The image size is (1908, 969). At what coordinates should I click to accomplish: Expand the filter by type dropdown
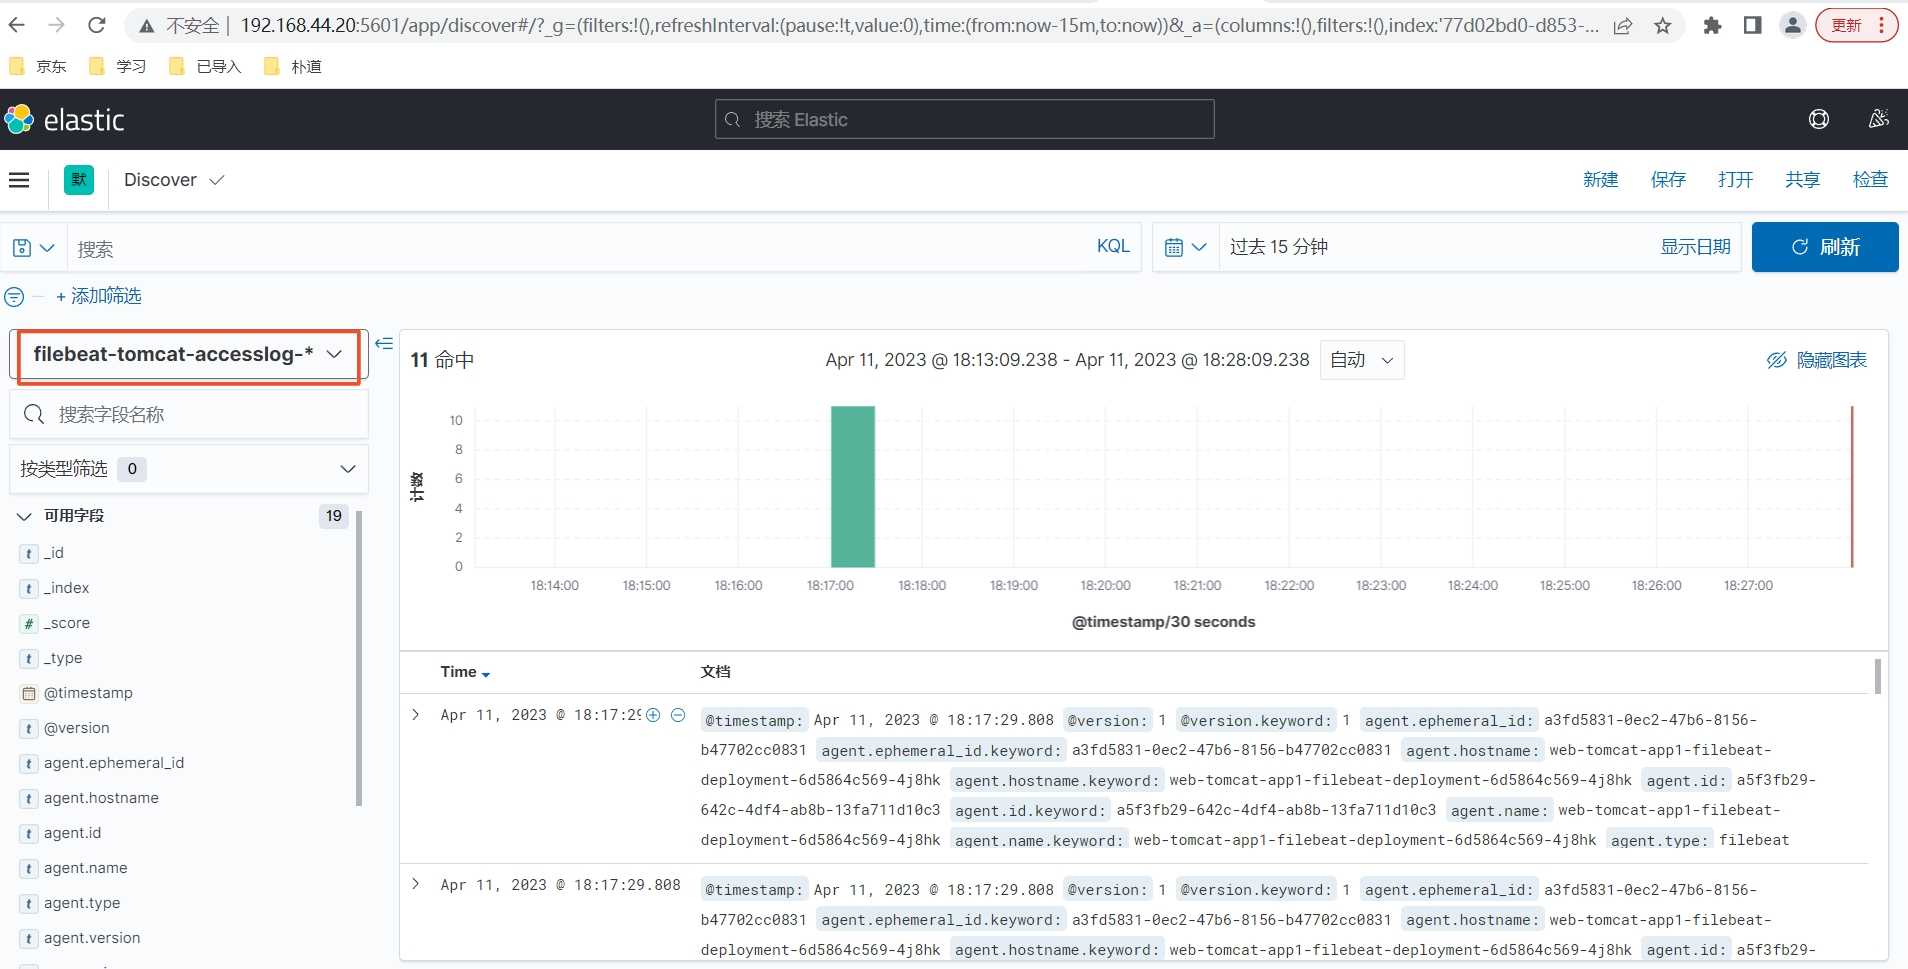tap(189, 469)
